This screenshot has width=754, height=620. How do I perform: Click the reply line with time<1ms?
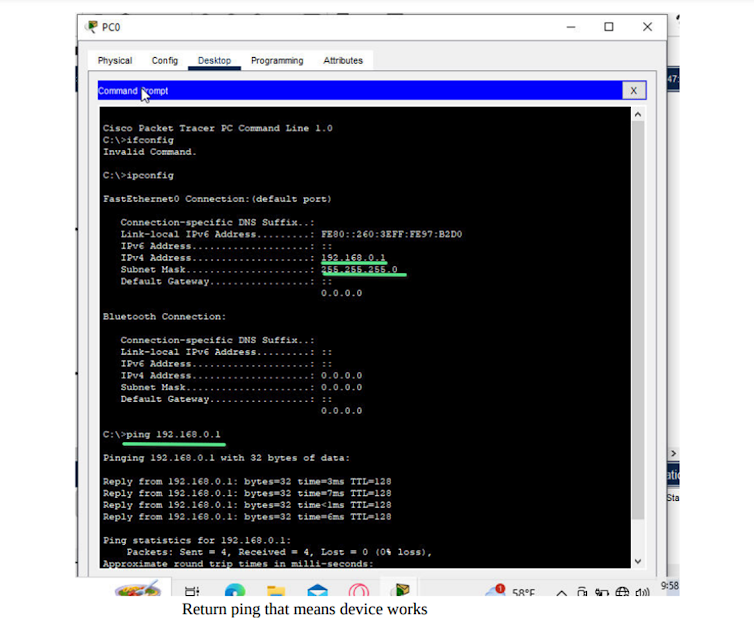247,505
